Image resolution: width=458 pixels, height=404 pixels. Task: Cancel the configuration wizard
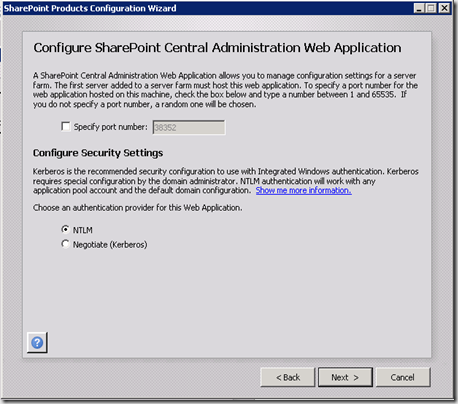403,377
